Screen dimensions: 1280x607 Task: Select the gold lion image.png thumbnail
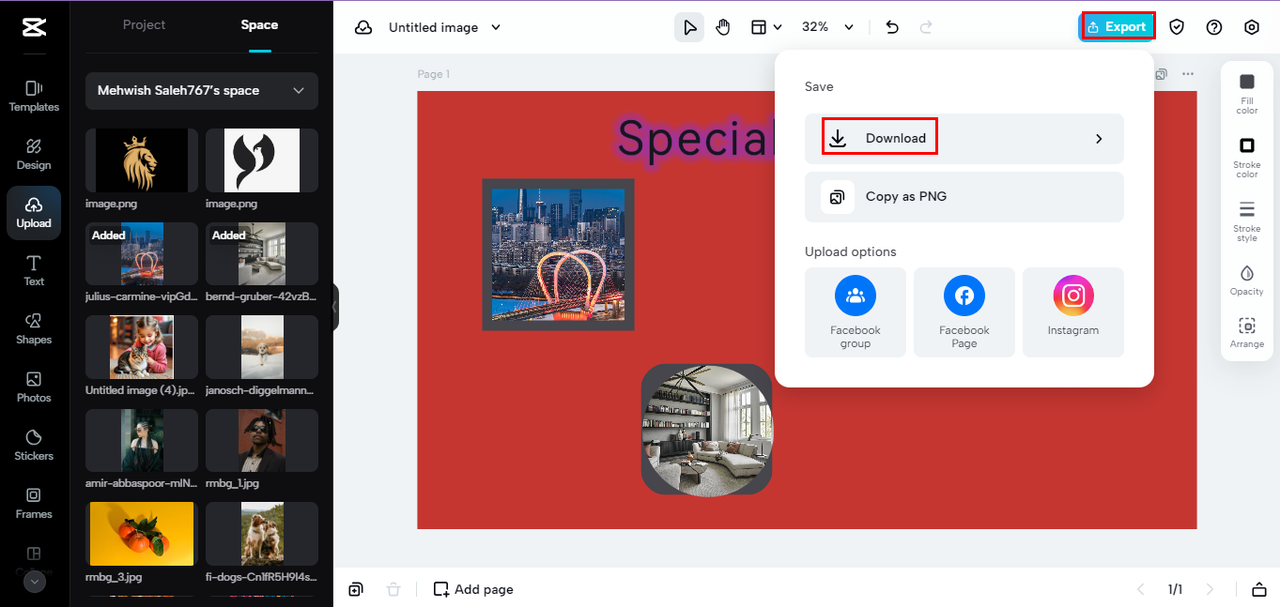click(141, 160)
